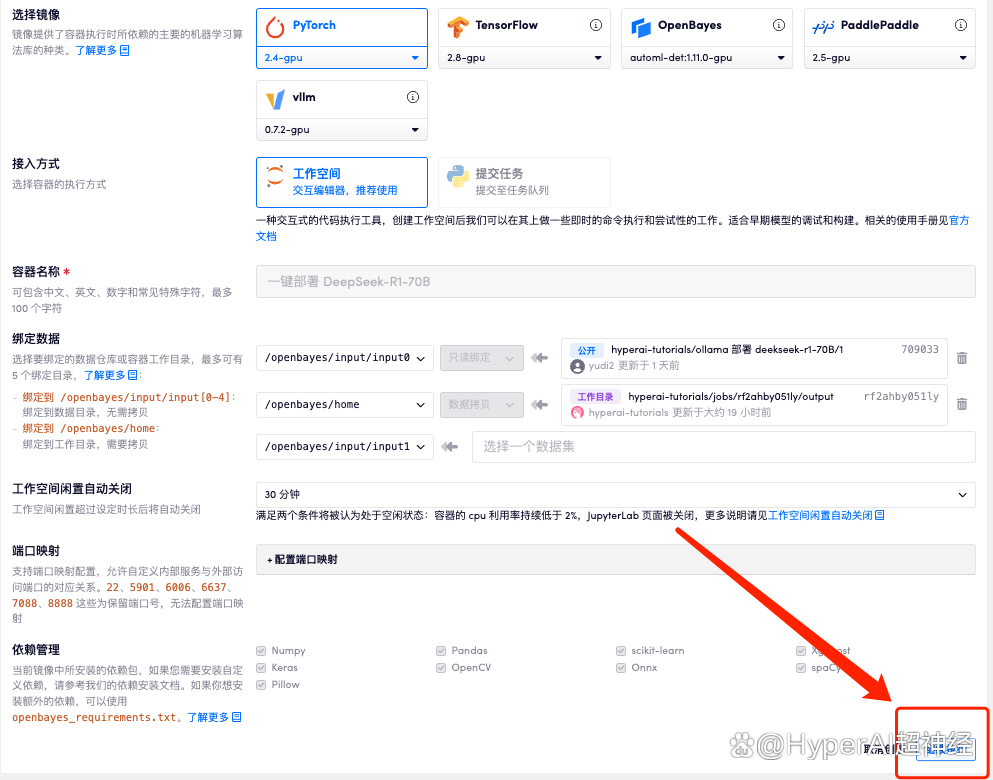Screen dimensions: 993x780
Task: Click the arrow icon beside input1 binding
Action: coord(450,446)
